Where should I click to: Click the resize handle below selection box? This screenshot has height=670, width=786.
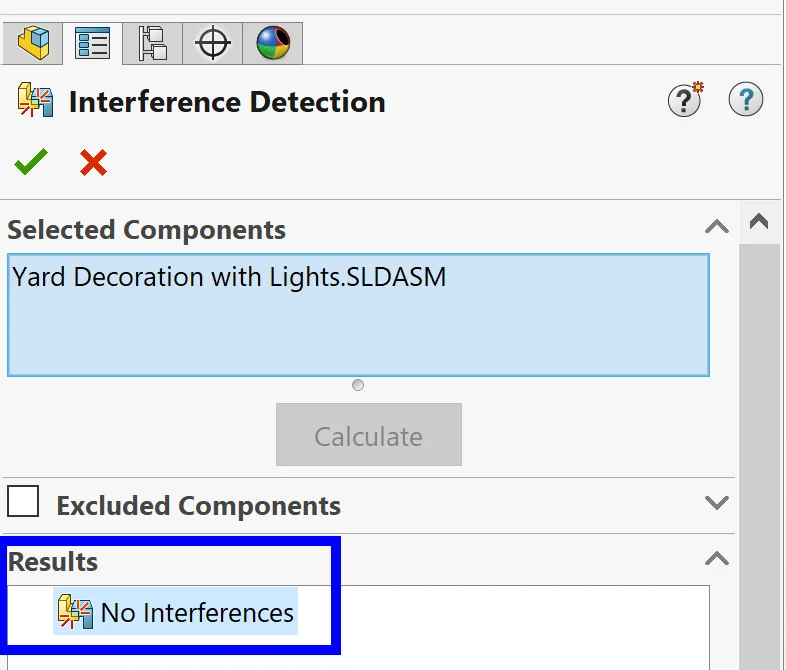[x=358, y=385]
